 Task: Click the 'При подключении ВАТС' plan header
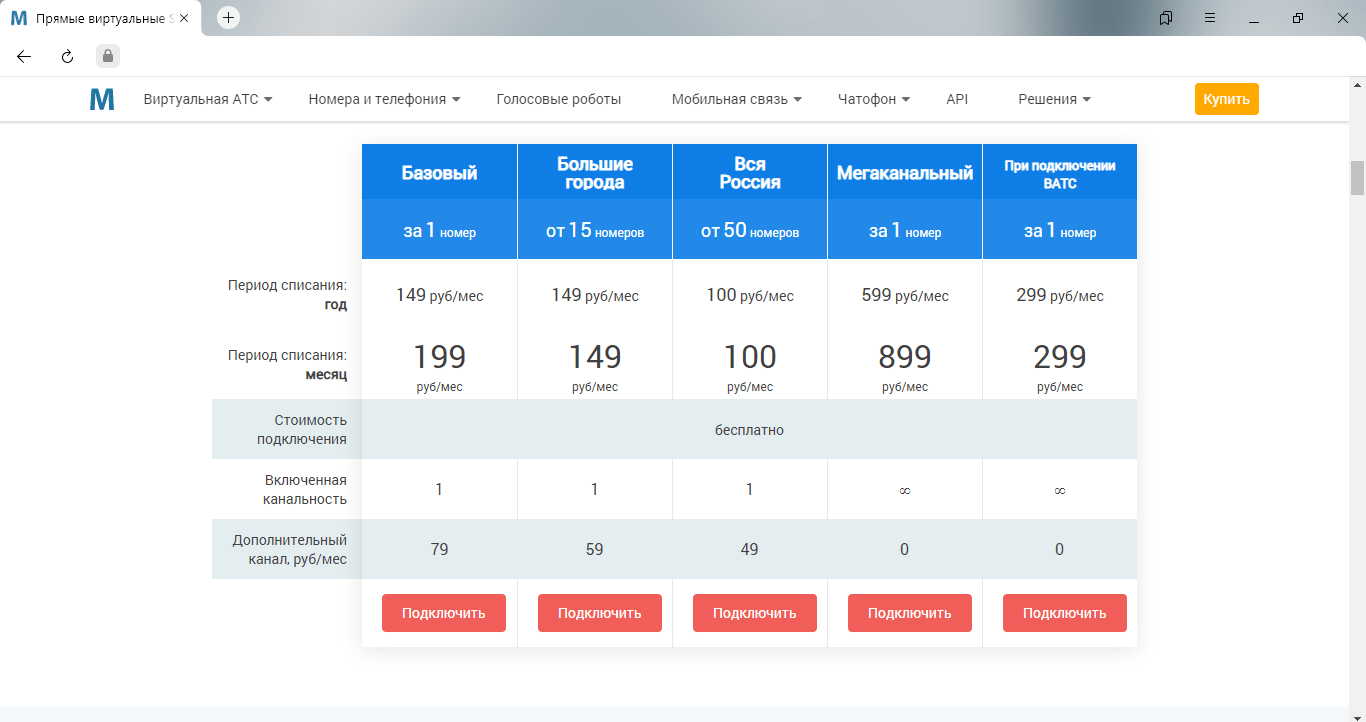1060,172
